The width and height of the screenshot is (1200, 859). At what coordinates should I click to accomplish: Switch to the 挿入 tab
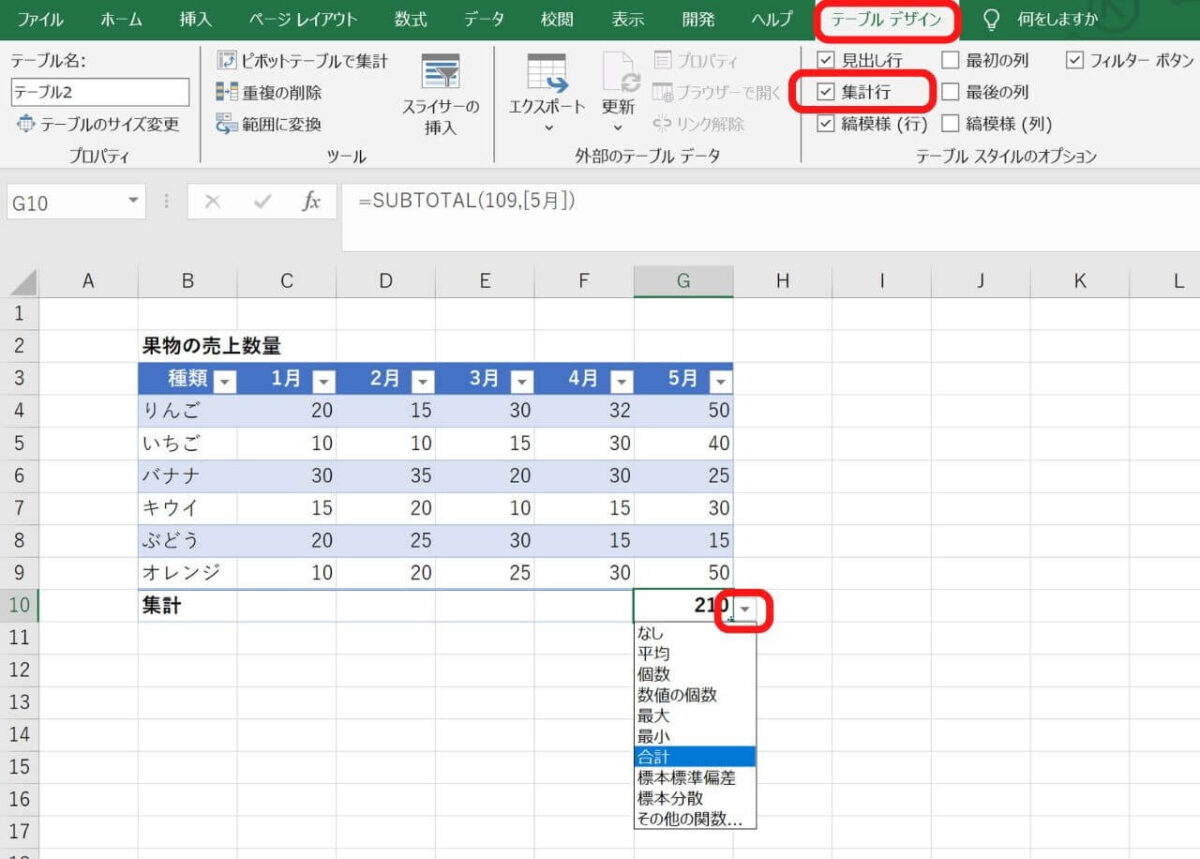[x=195, y=19]
